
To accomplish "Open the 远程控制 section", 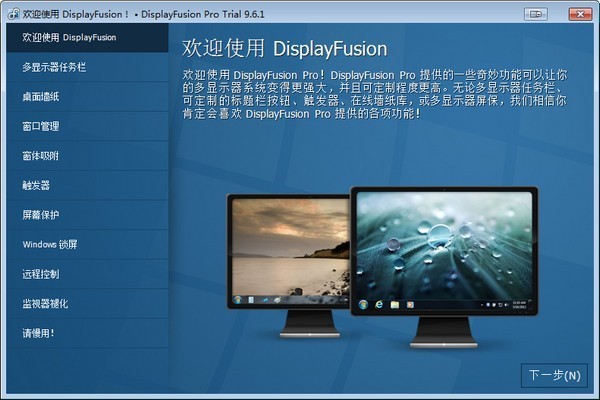I will tap(87, 274).
